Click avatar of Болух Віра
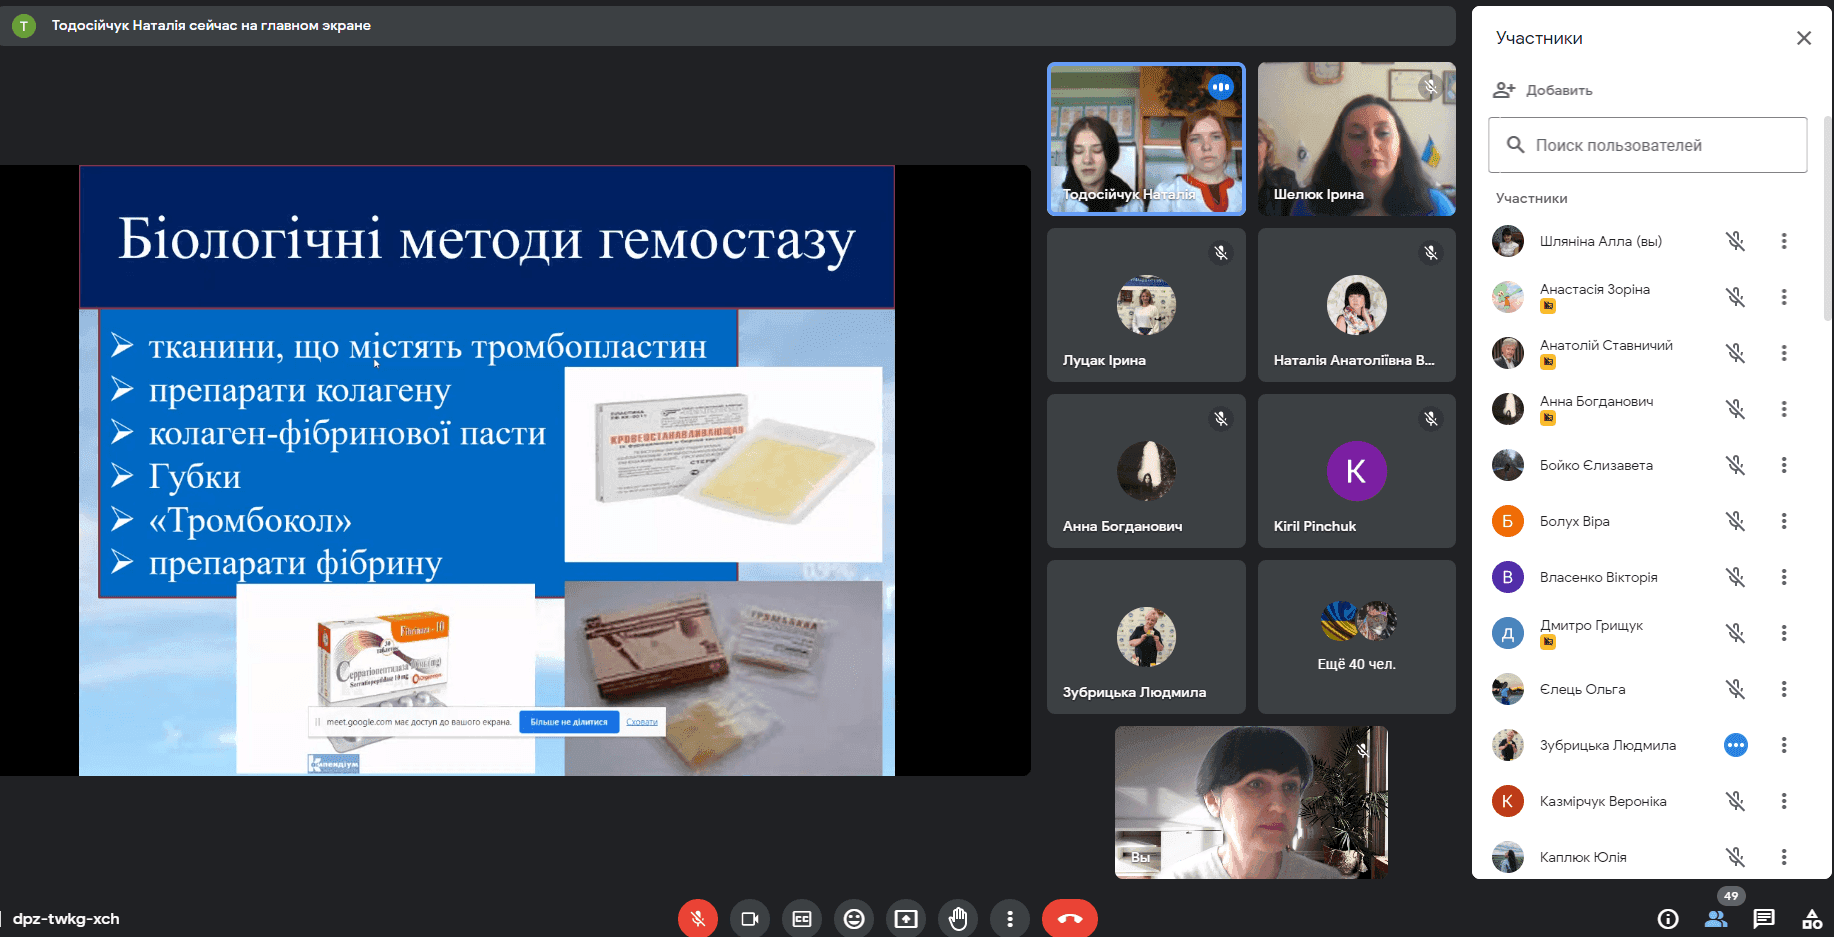This screenshot has width=1834, height=937. click(1508, 521)
